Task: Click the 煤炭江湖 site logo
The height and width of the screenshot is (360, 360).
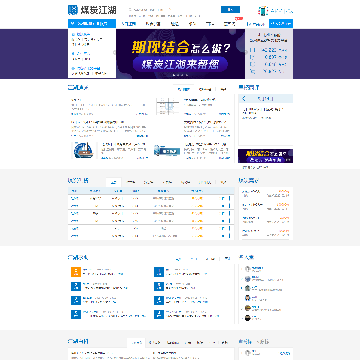Action: tap(92, 10)
